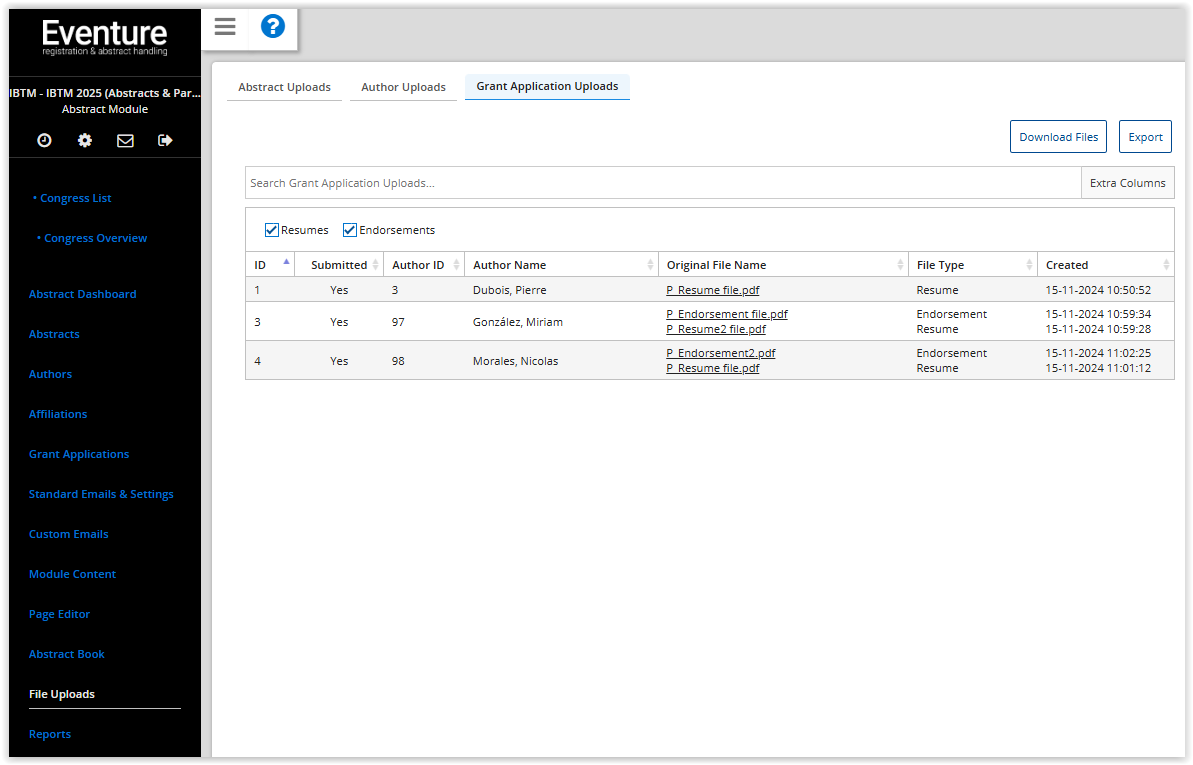Click Author ID 97 cell

(x=398, y=322)
